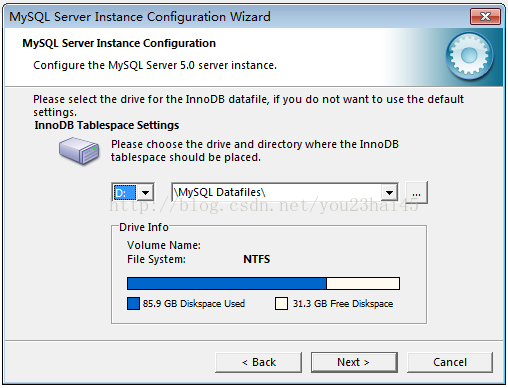Click the gear icon in the header

[470, 56]
